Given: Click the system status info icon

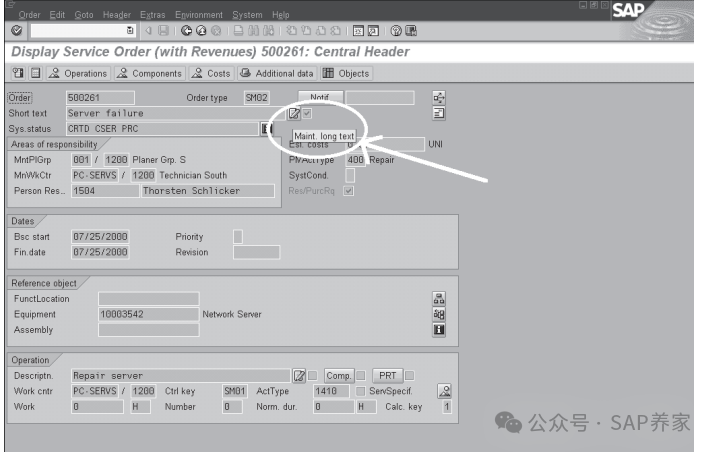Looking at the screenshot, I should coord(266,129).
